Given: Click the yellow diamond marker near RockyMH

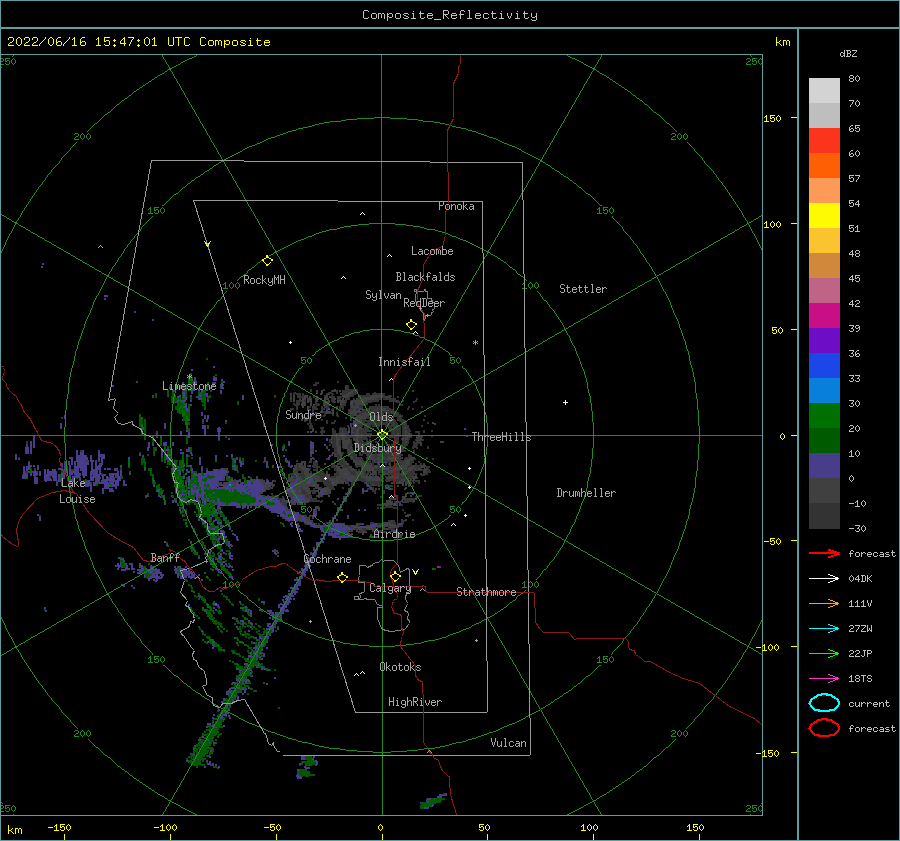Looking at the screenshot, I should pyautogui.click(x=267, y=261).
